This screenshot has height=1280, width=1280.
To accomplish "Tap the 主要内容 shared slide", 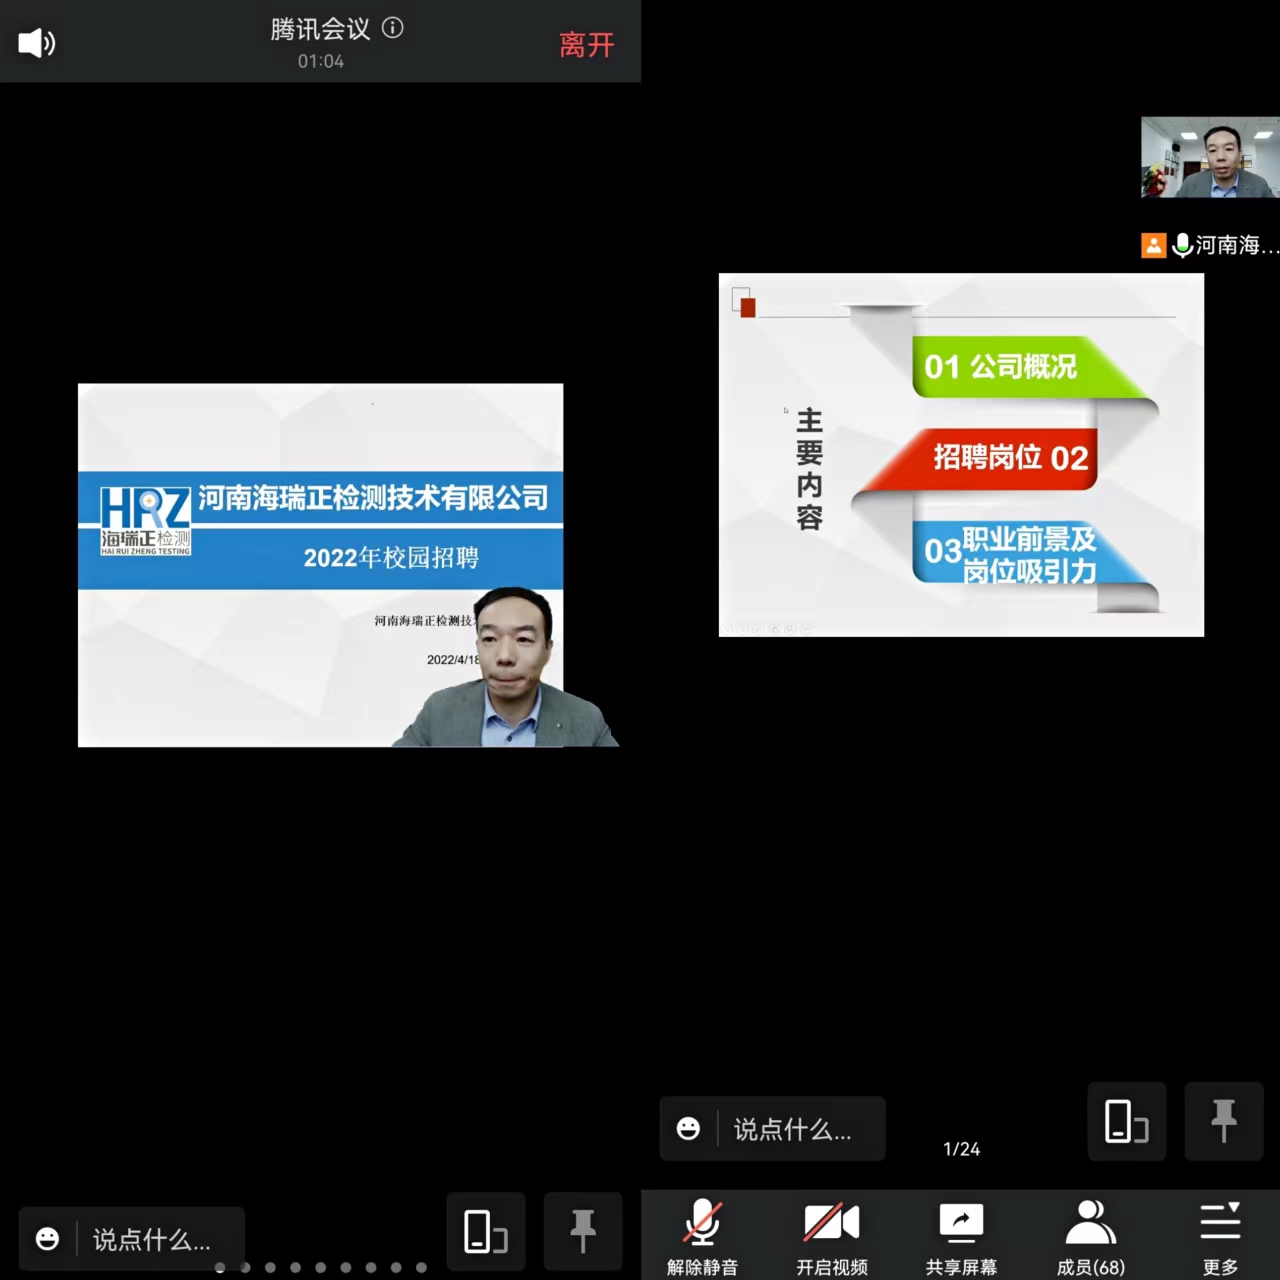I will [961, 455].
